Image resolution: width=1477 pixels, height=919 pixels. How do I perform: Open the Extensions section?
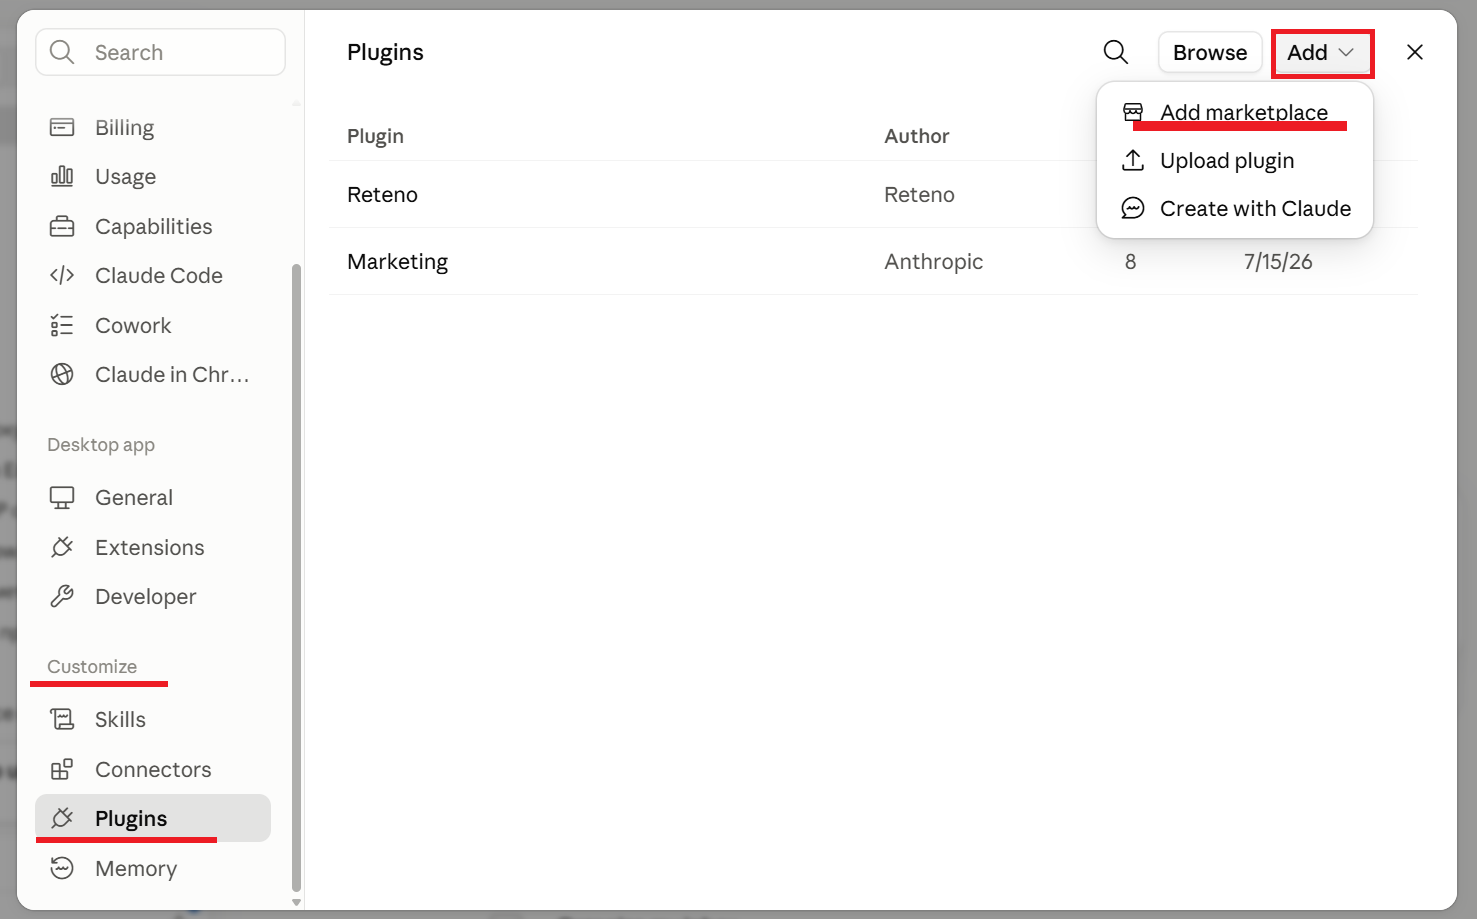pyautogui.click(x=152, y=547)
